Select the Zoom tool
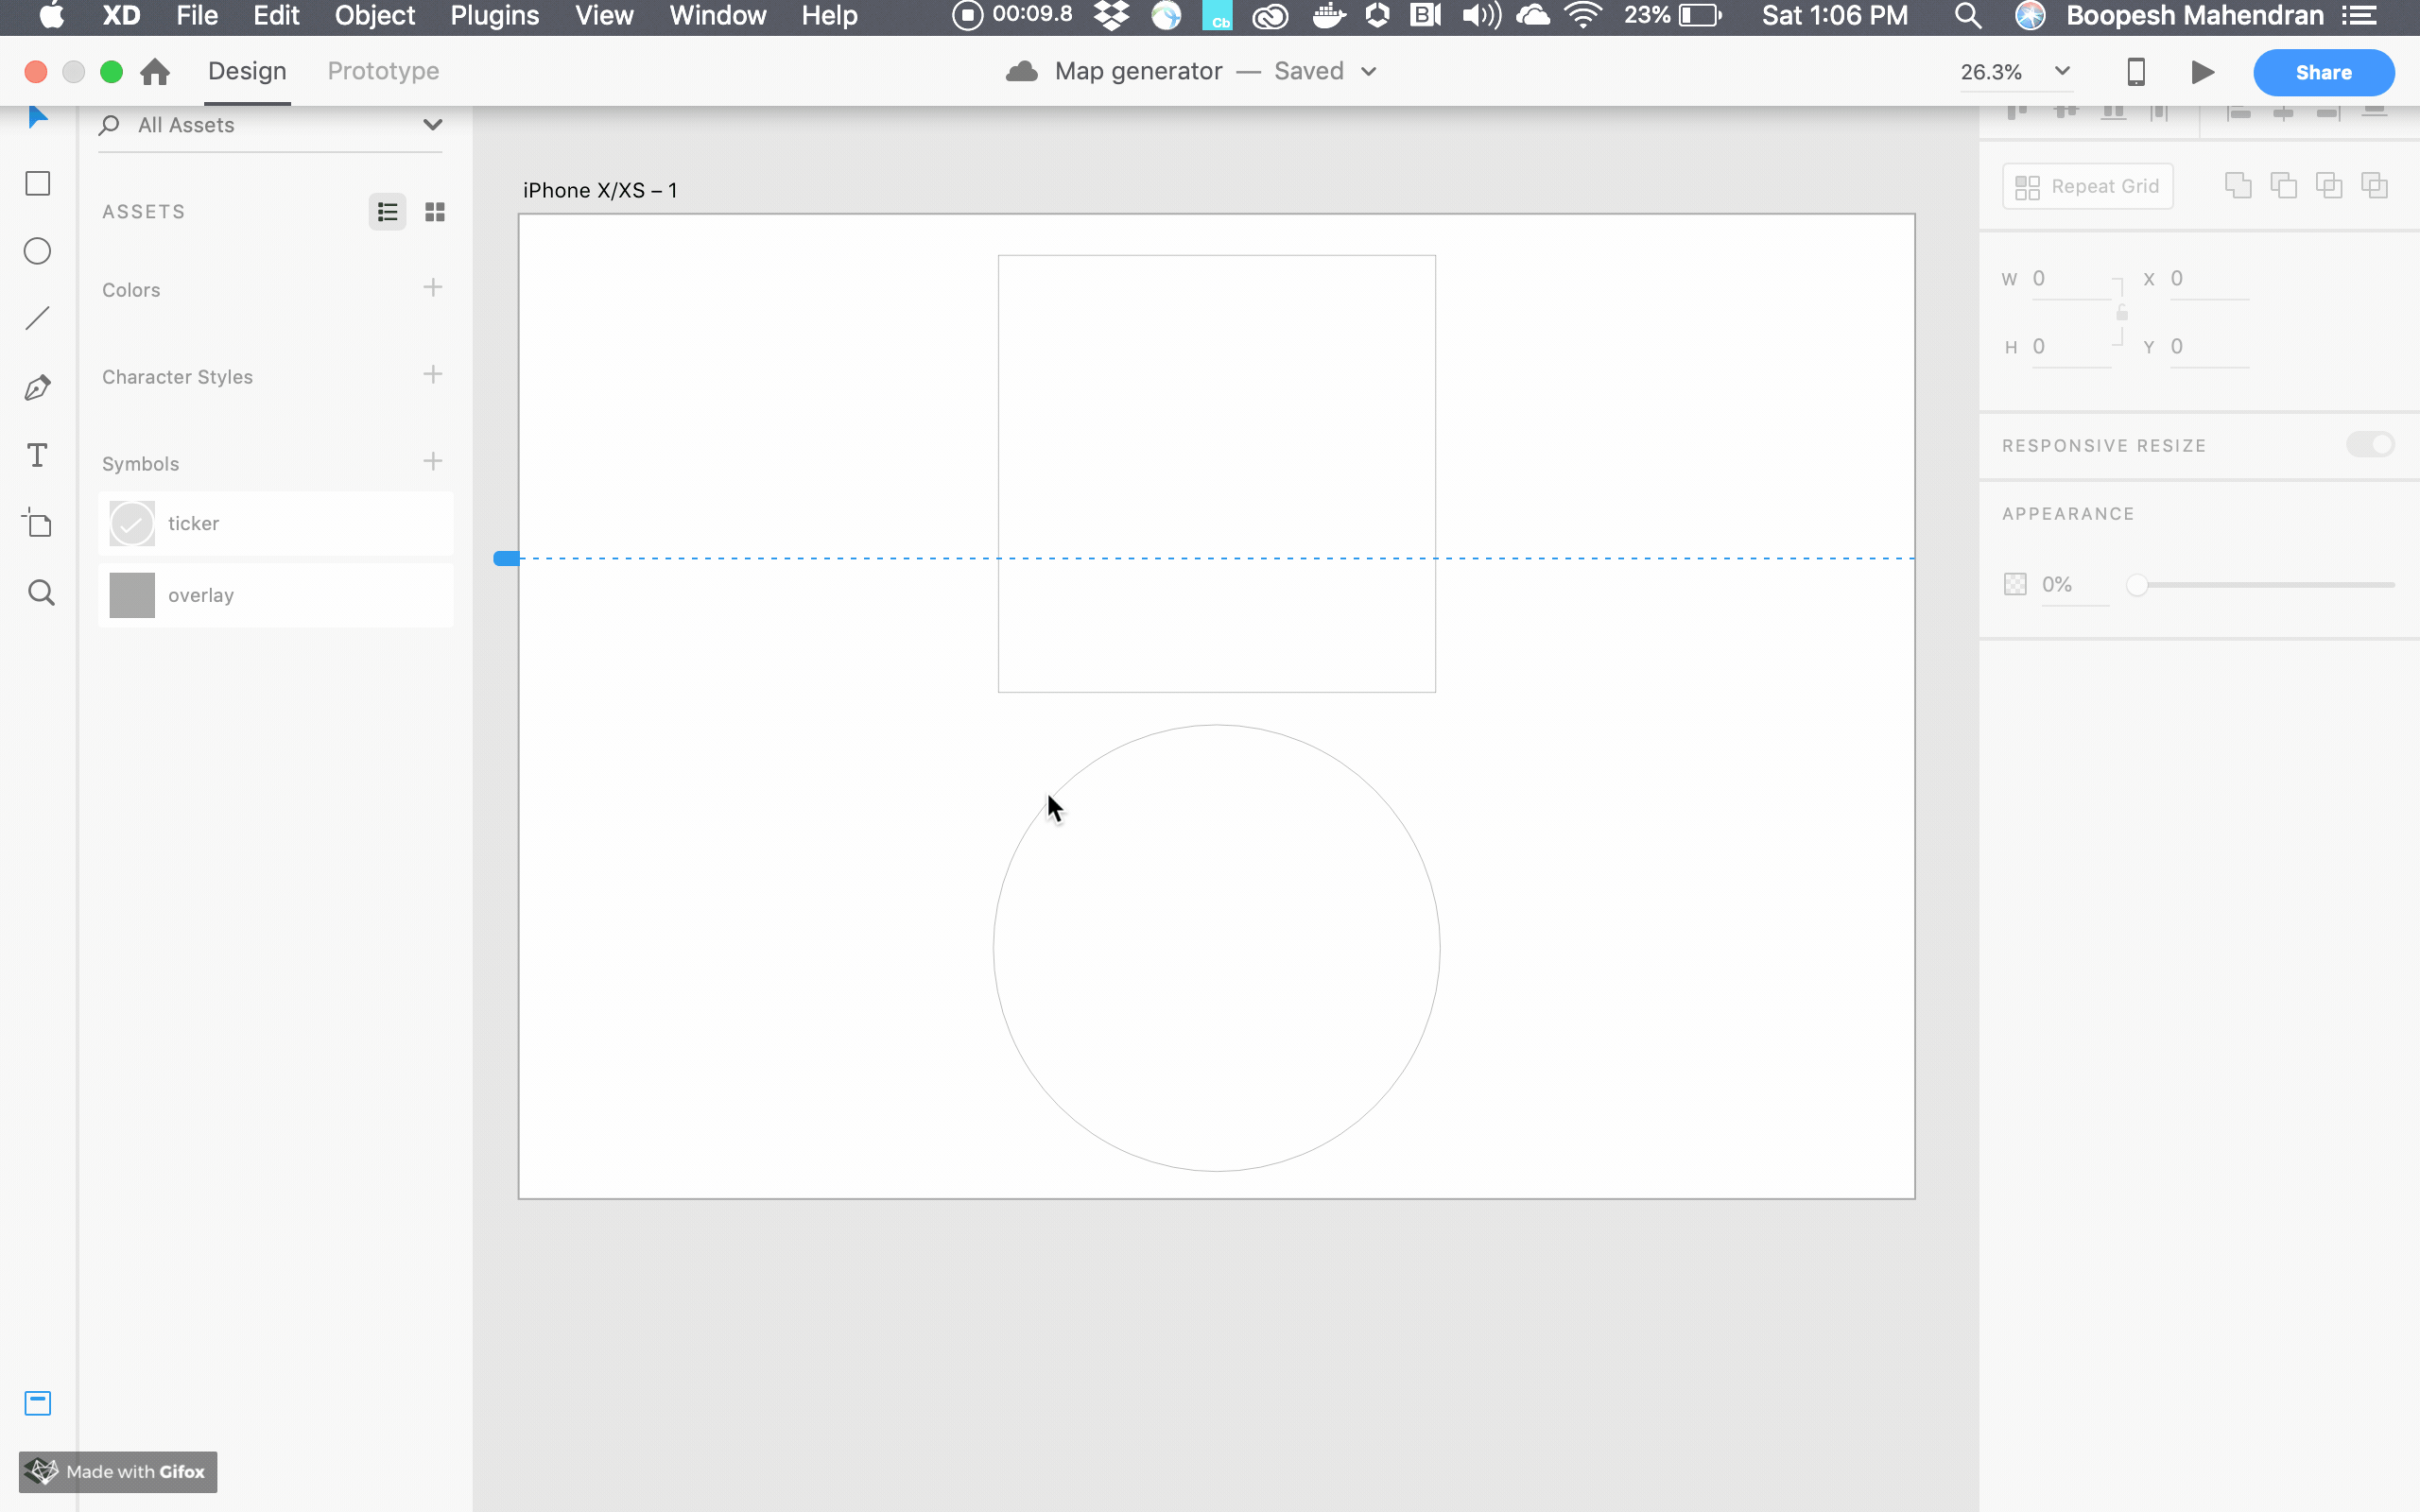The image size is (2420, 1512). tap(40, 593)
